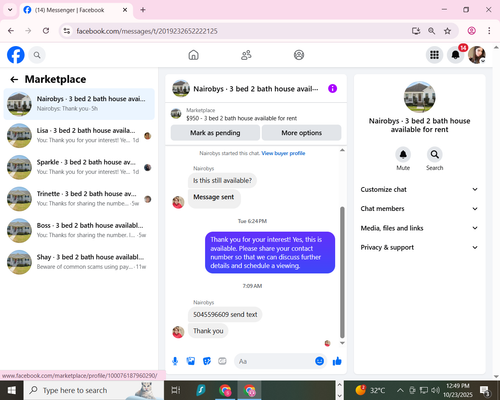Open notifications bell with 14 badge
Viewport: 500px width, 400px height.
pyautogui.click(x=456, y=55)
